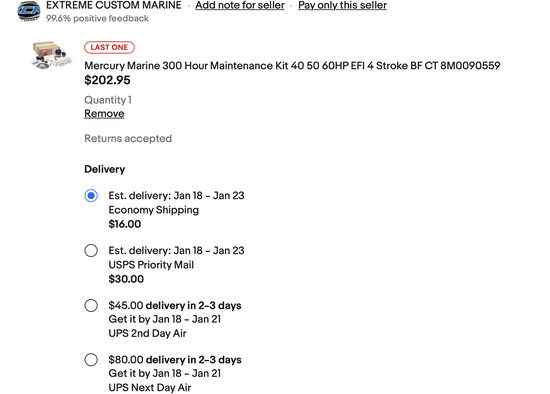The width and height of the screenshot is (550, 394).
Task: Click the EXTREME CUSTOM MARINE seller name
Action: 114,5
